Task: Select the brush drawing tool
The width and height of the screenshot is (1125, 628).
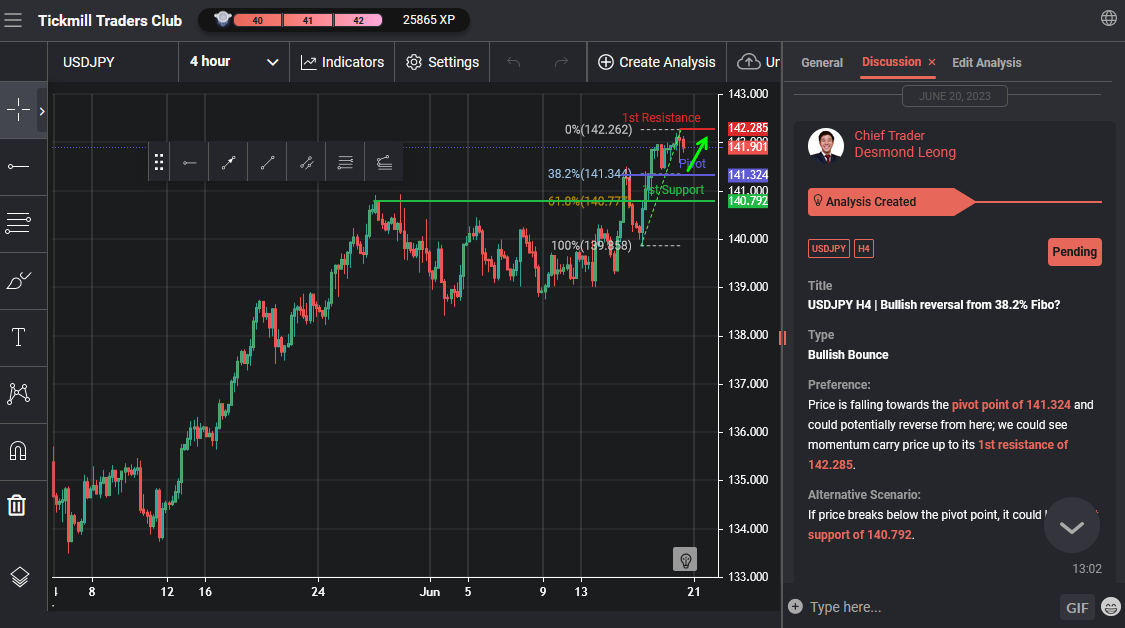Action: coord(18,281)
